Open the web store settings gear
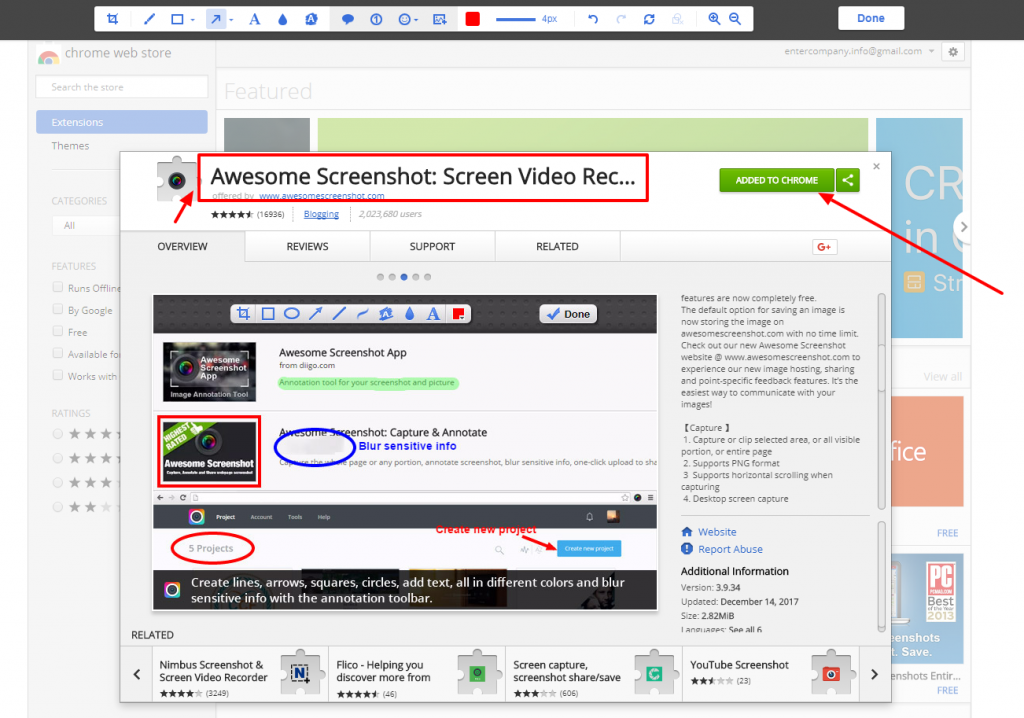Screen dimensions: 1024x718 coord(953,52)
